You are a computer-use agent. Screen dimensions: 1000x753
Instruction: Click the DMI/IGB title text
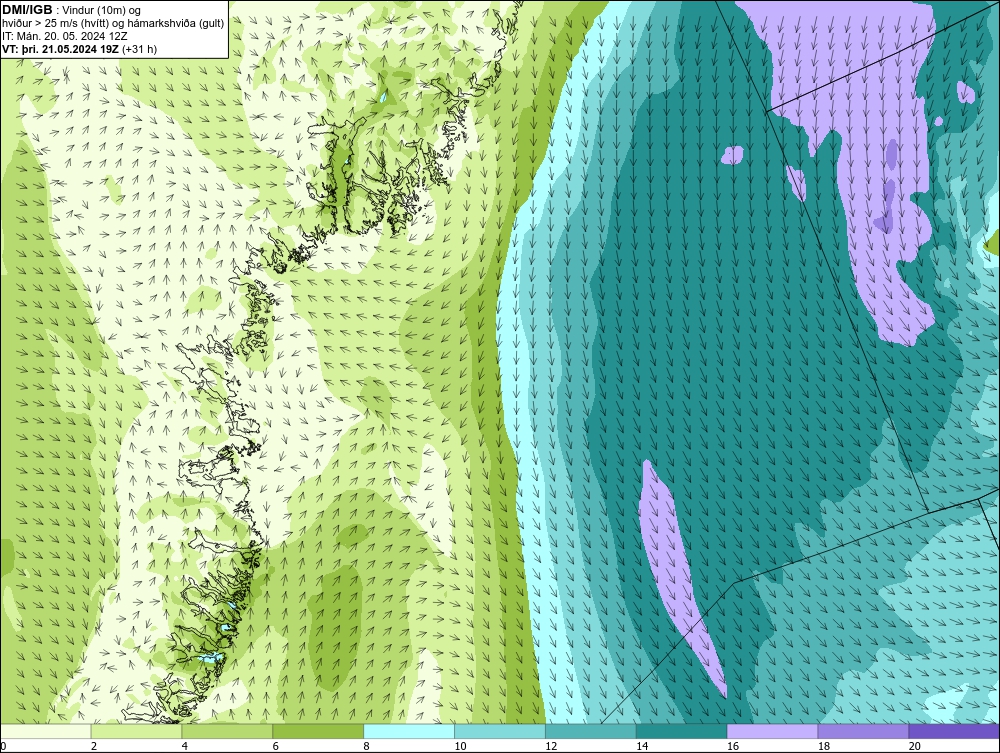pos(27,10)
